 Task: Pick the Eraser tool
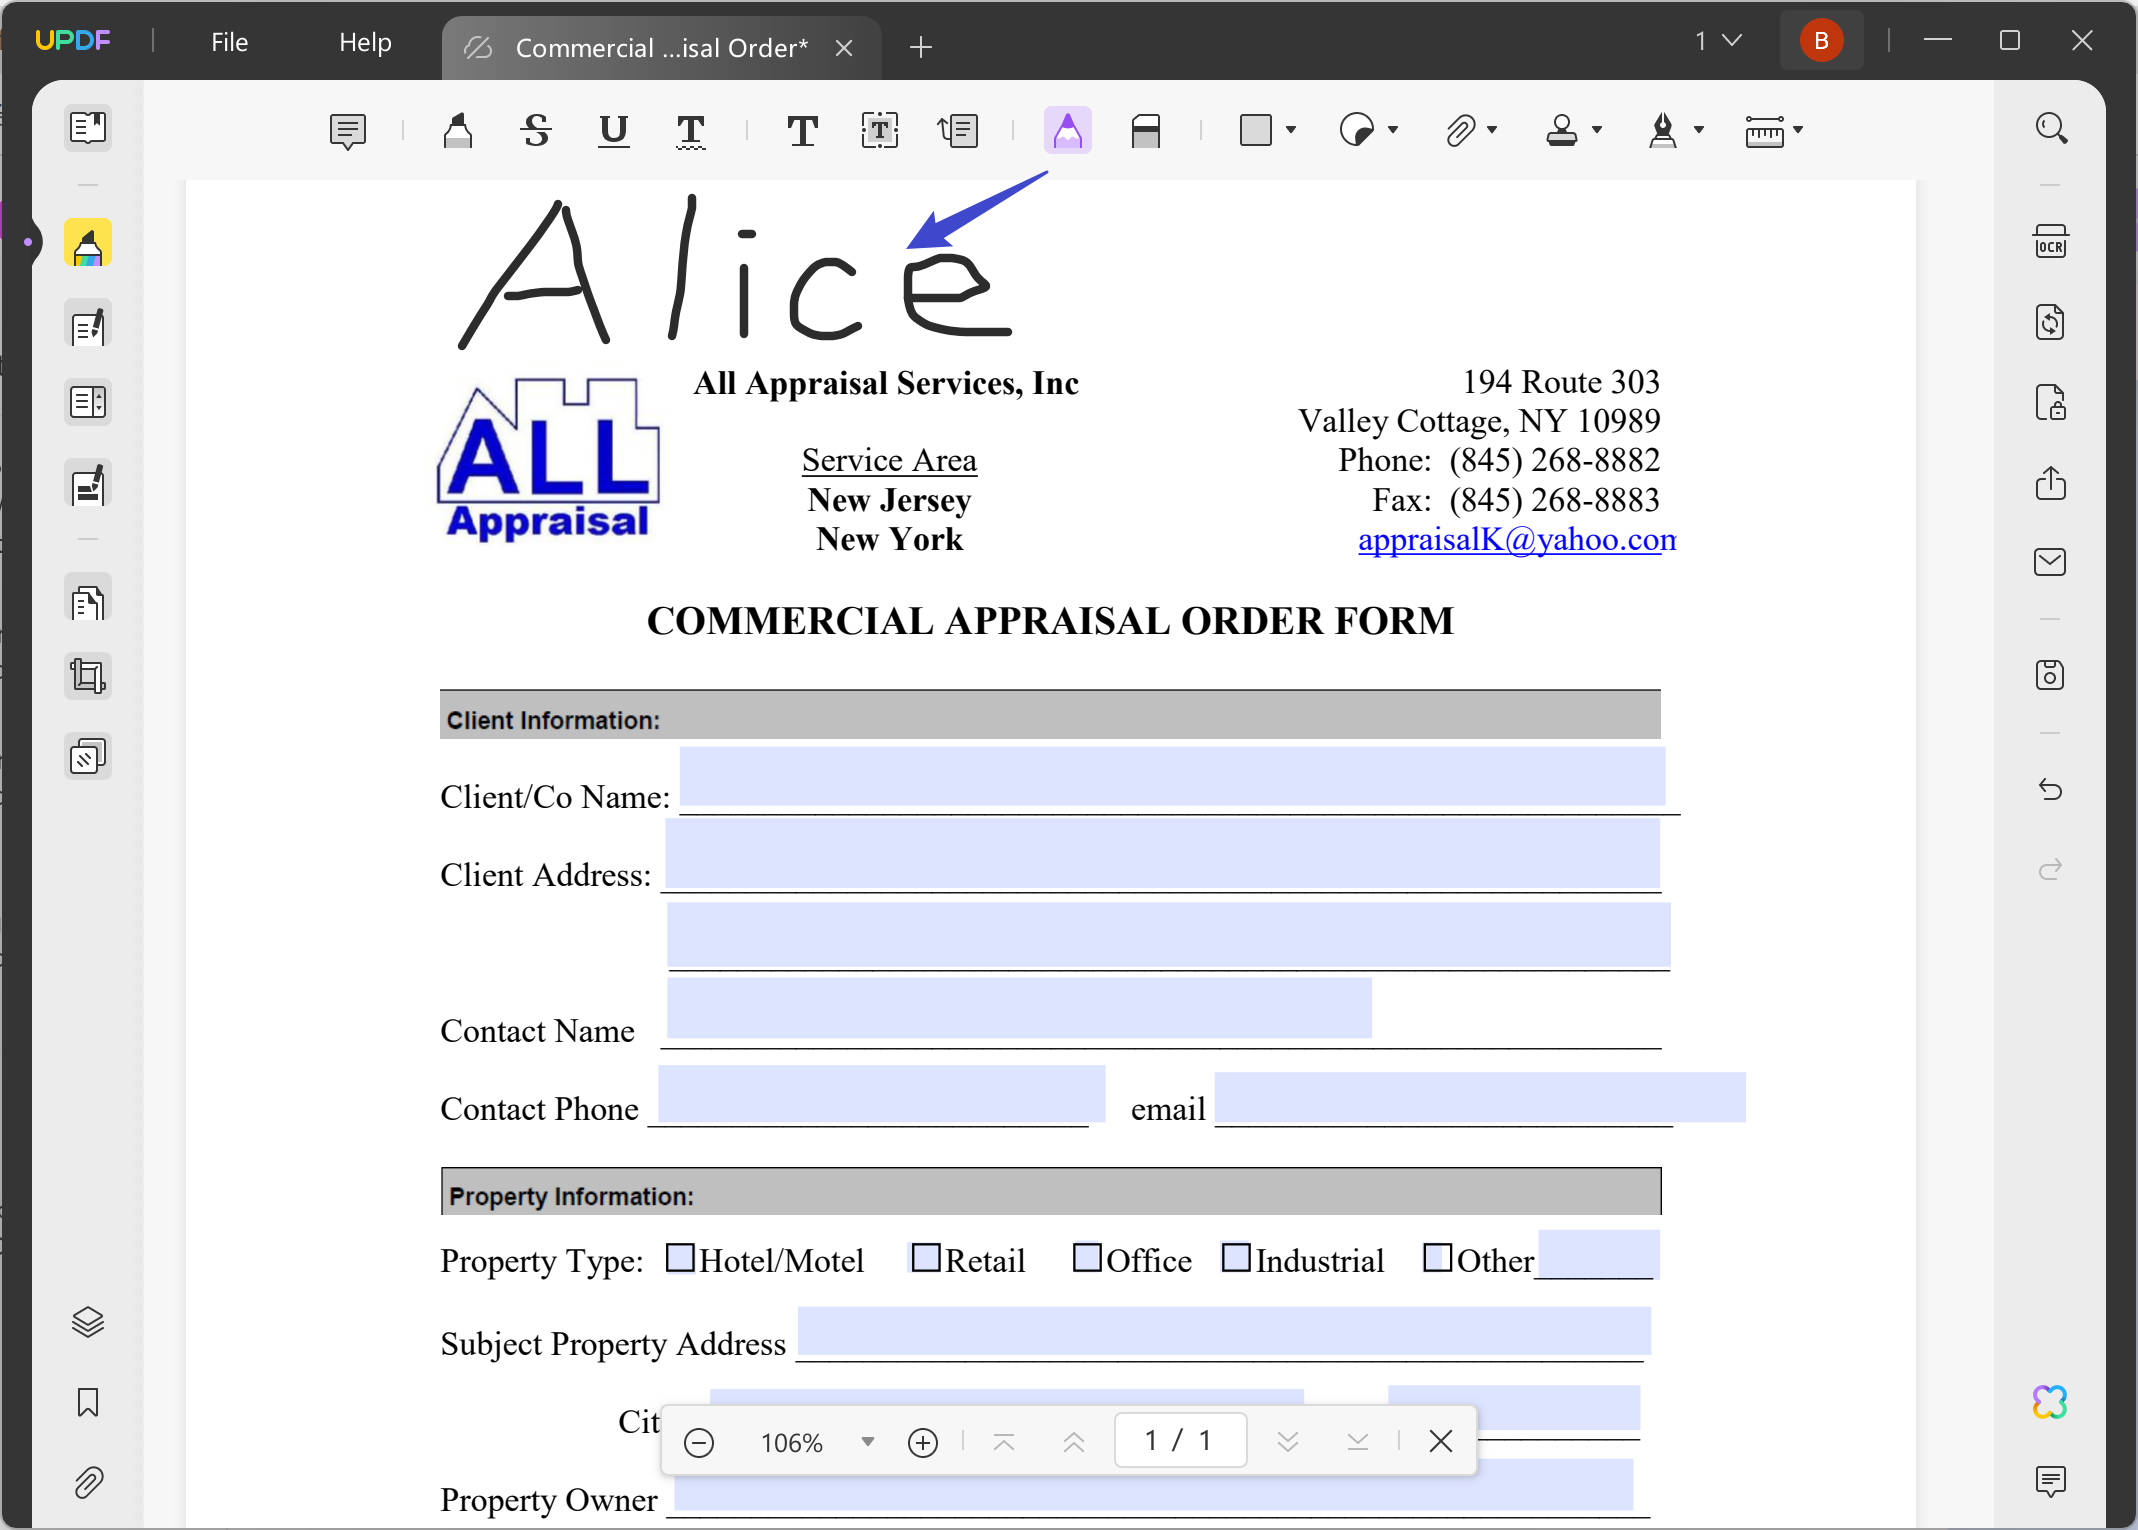click(1145, 130)
